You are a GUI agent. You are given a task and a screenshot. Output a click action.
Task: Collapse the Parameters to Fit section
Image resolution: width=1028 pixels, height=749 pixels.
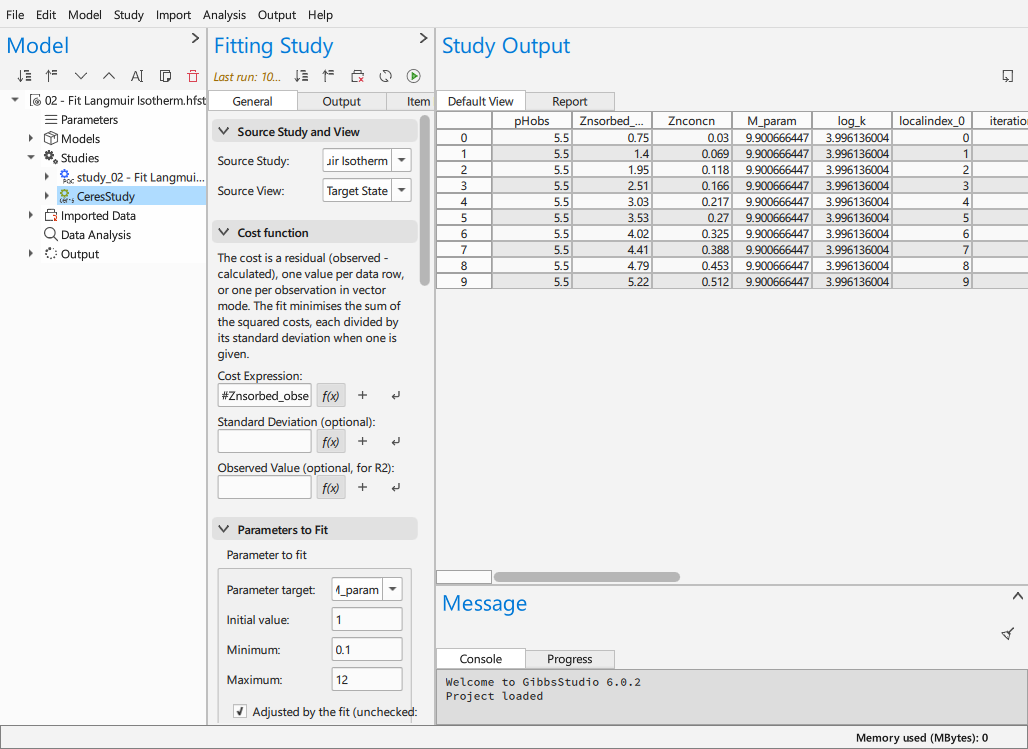(224, 529)
